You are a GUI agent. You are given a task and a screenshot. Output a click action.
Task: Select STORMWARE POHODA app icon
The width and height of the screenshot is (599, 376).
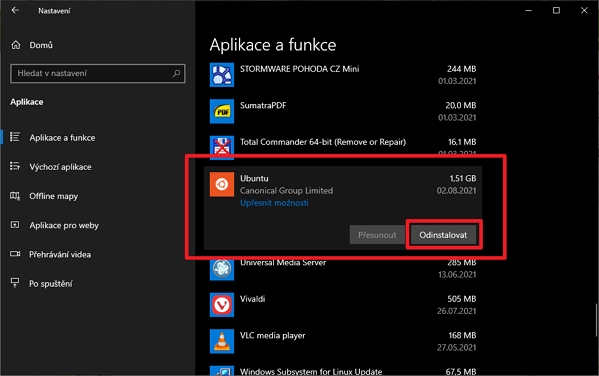[222, 75]
